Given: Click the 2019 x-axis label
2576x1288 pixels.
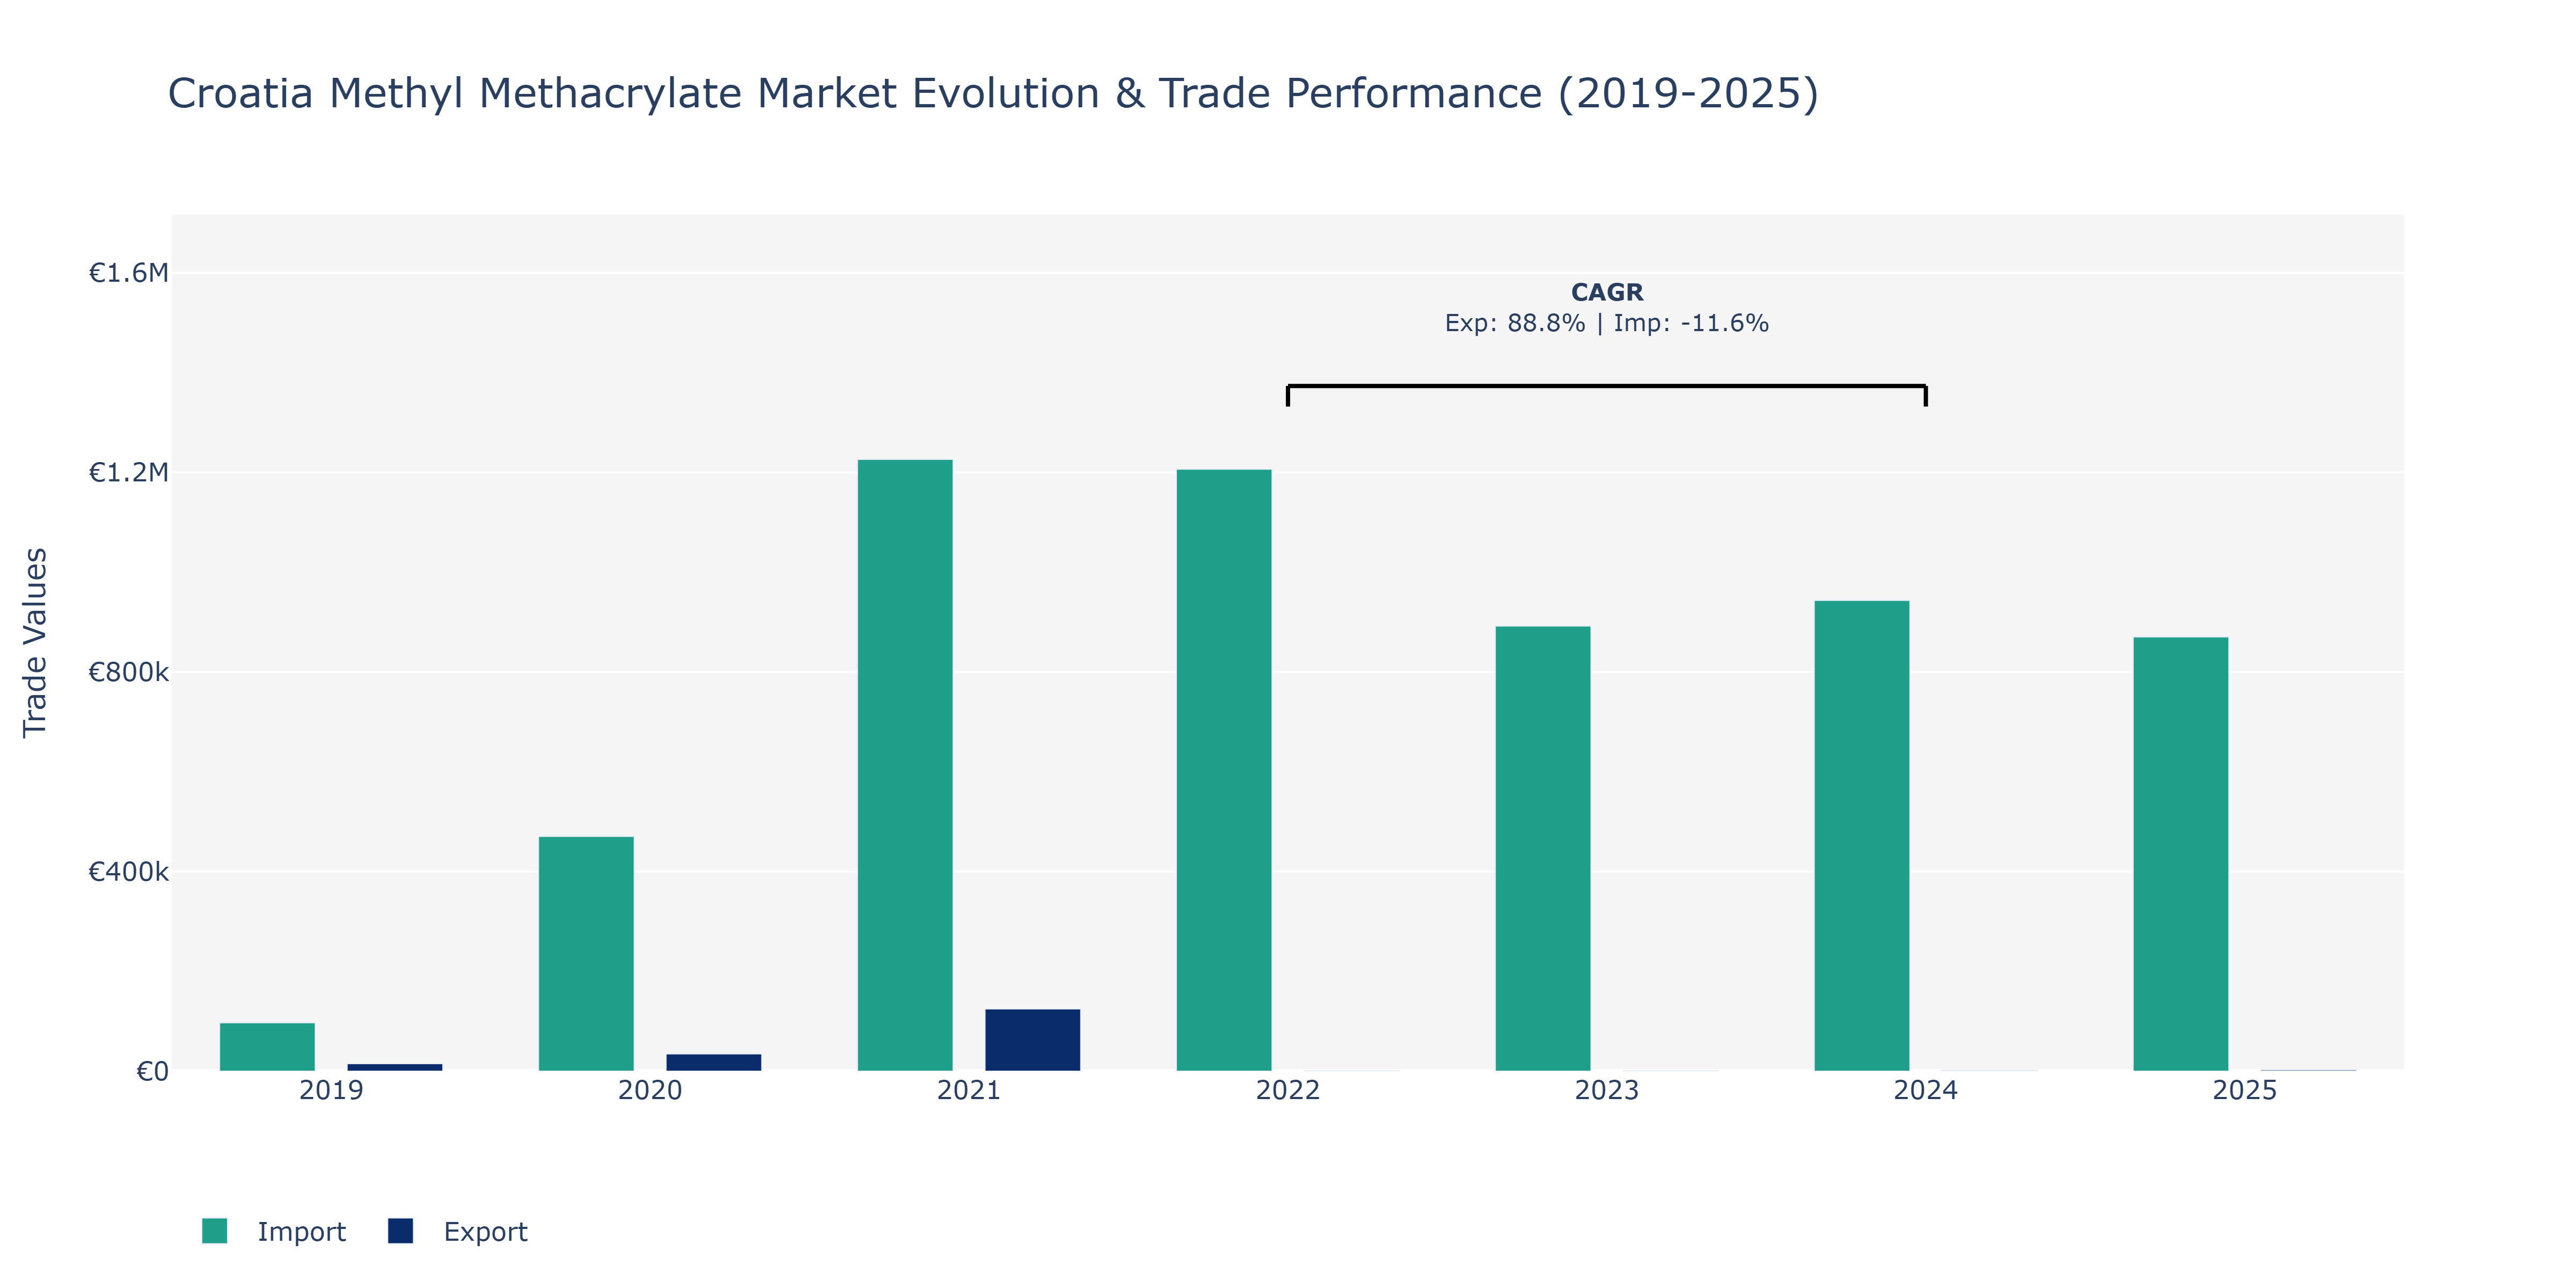Looking at the screenshot, I should click(x=331, y=1090).
